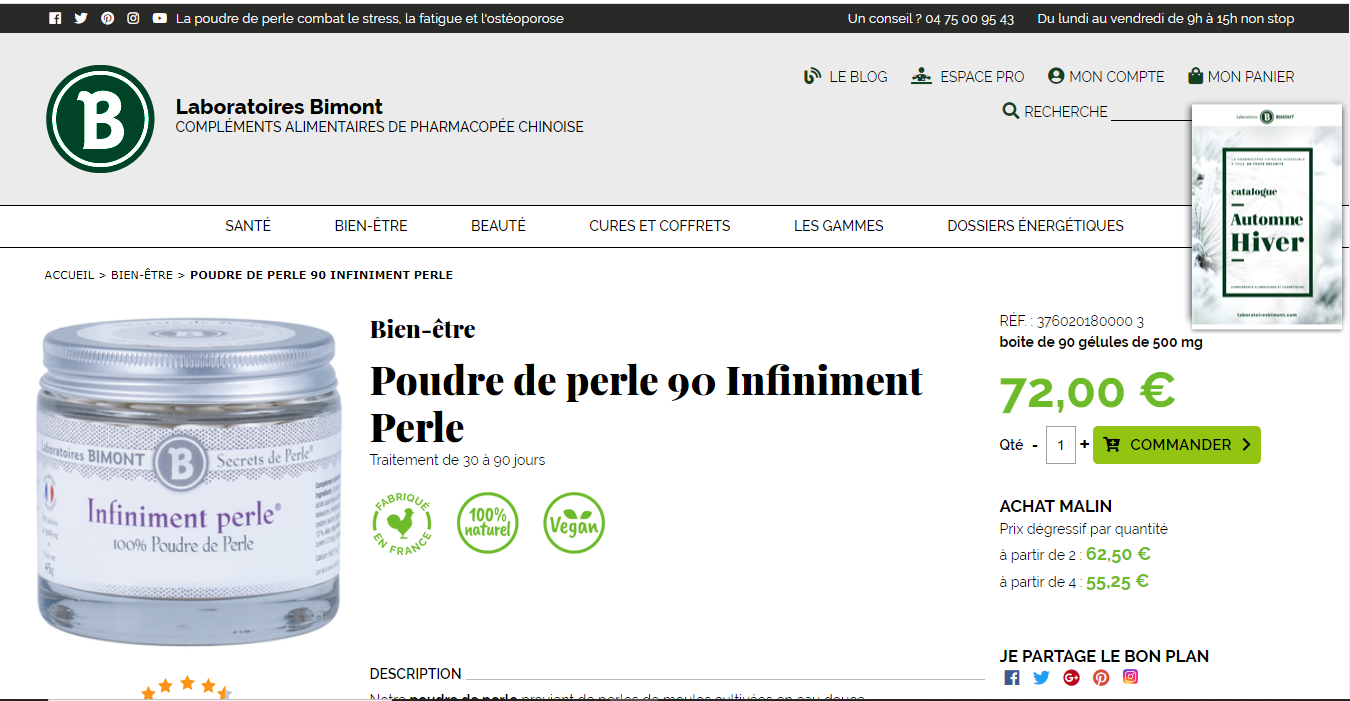1350x701 pixels.
Task: Open the YouTube icon in top bar
Action: click(160, 18)
